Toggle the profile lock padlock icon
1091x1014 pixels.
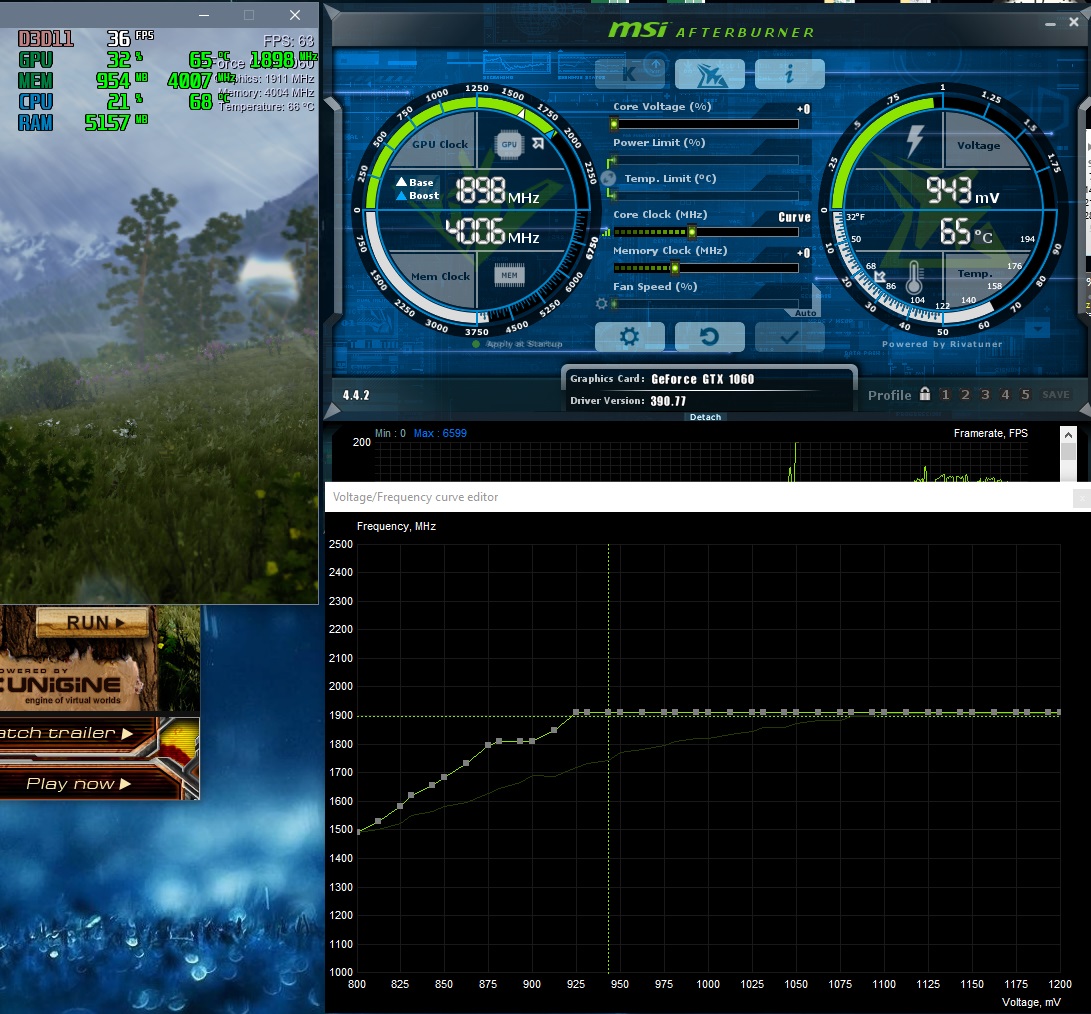(925, 394)
